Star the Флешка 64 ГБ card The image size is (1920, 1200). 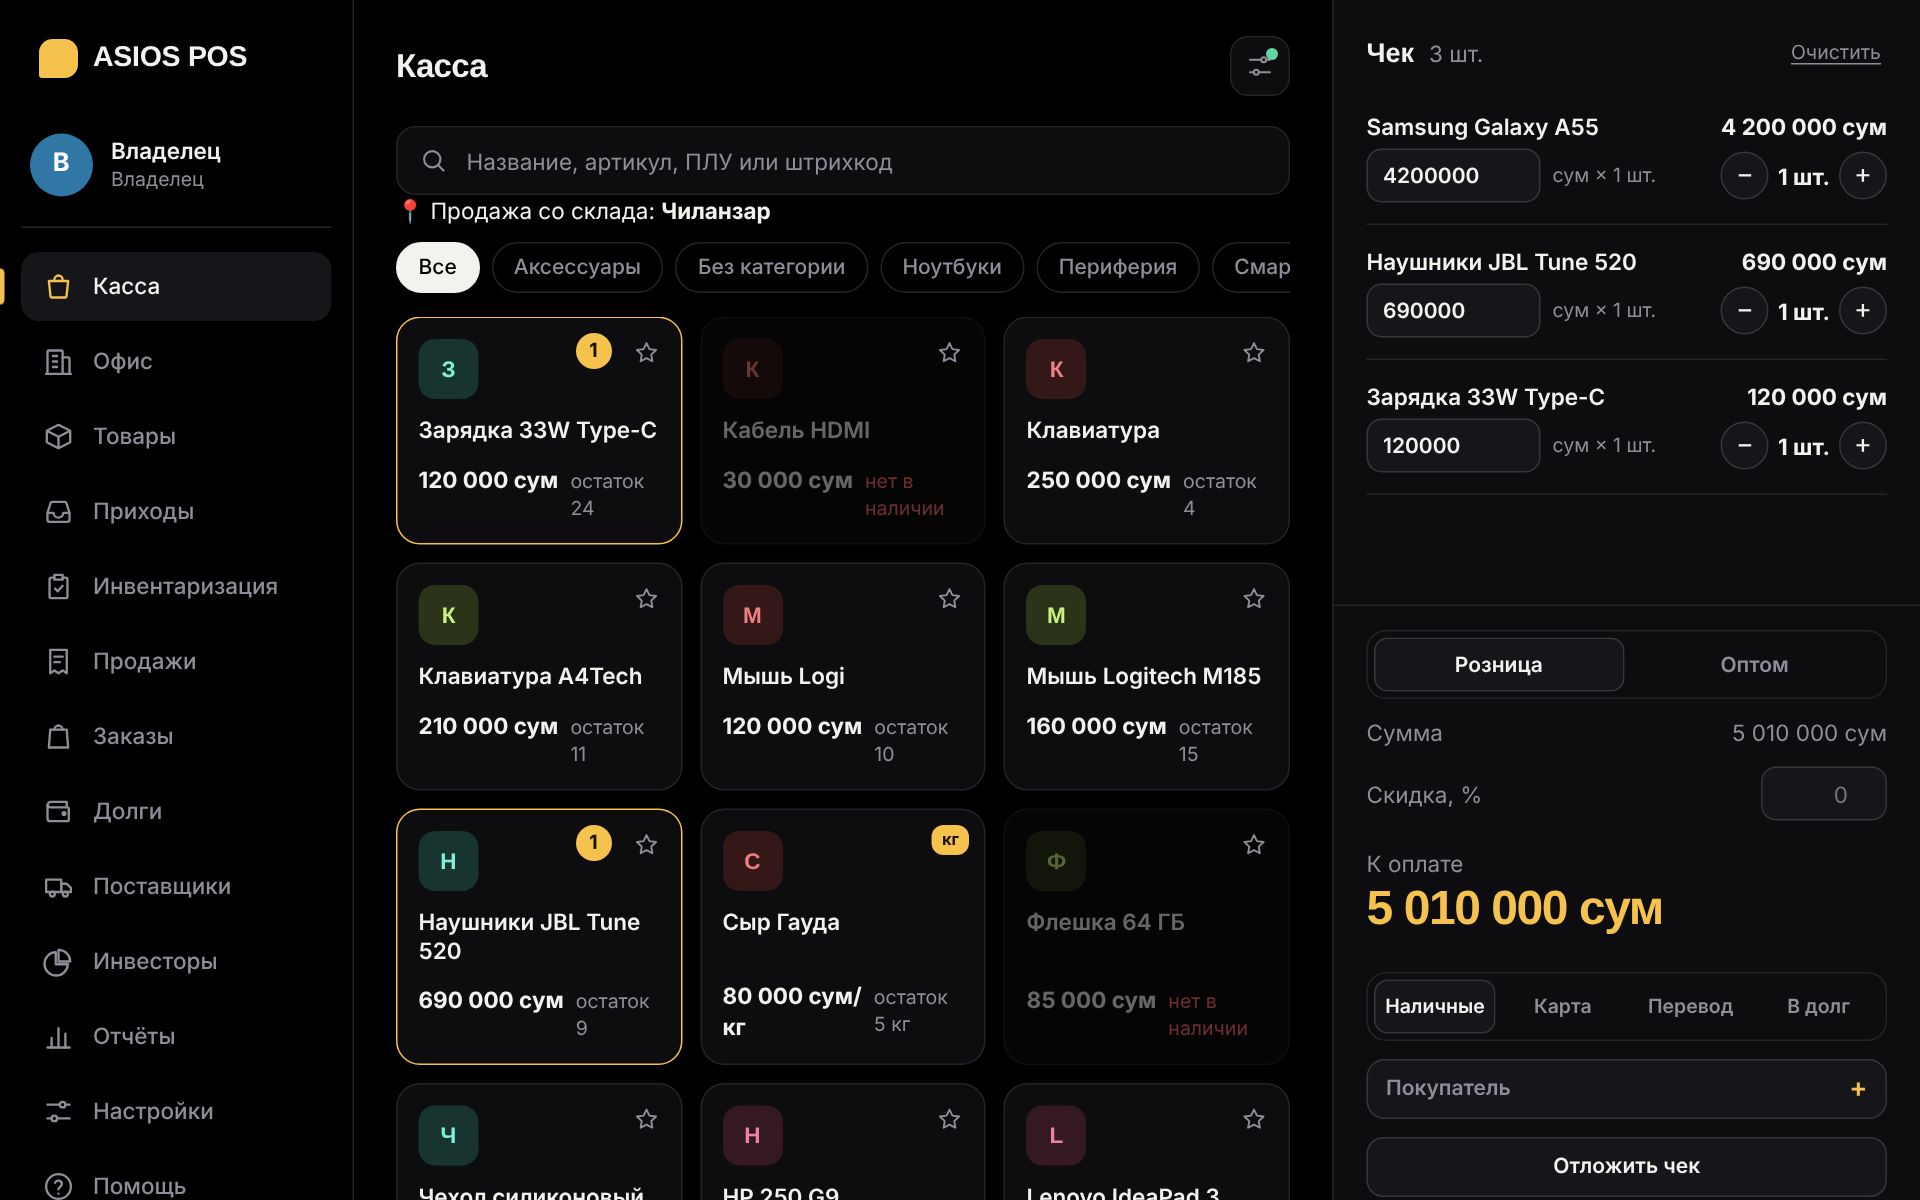point(1253,844)
